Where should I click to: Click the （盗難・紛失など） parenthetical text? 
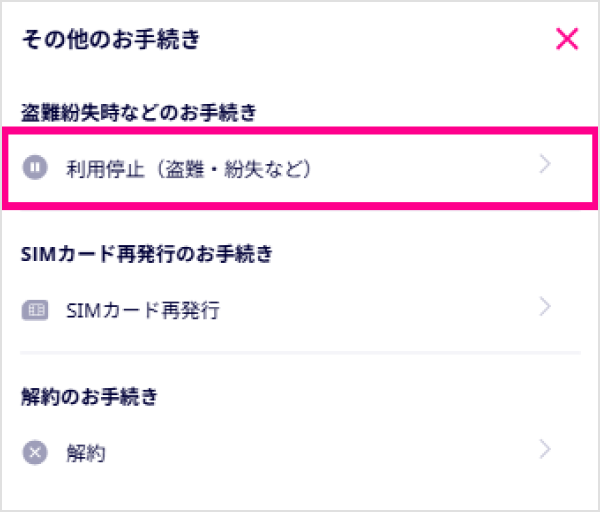coord(228,168)
